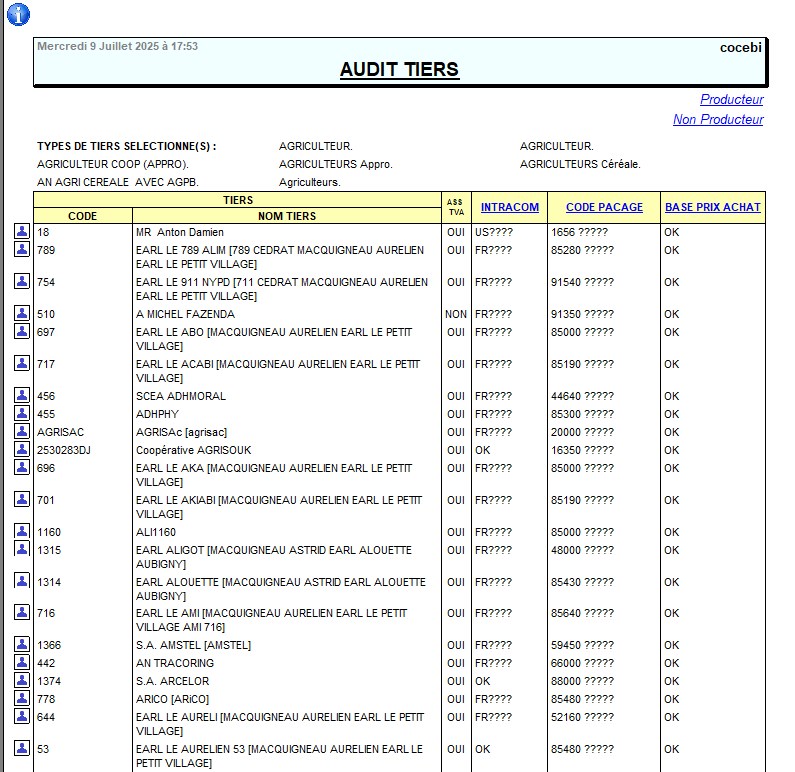Click person icon for code 1374
Screen dimensions: 795x772
coord(22,680)
